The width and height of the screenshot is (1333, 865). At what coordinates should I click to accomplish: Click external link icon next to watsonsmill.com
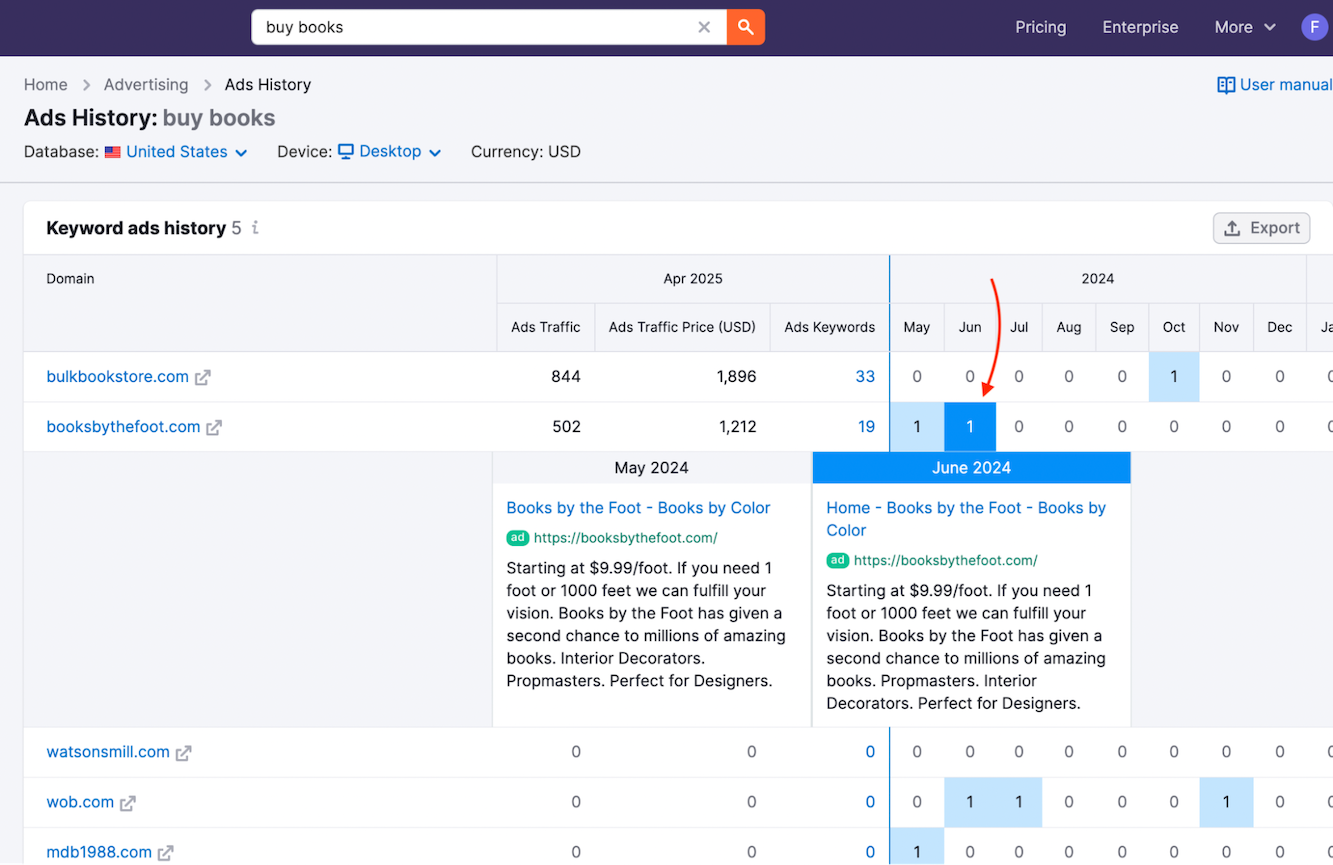184,753
